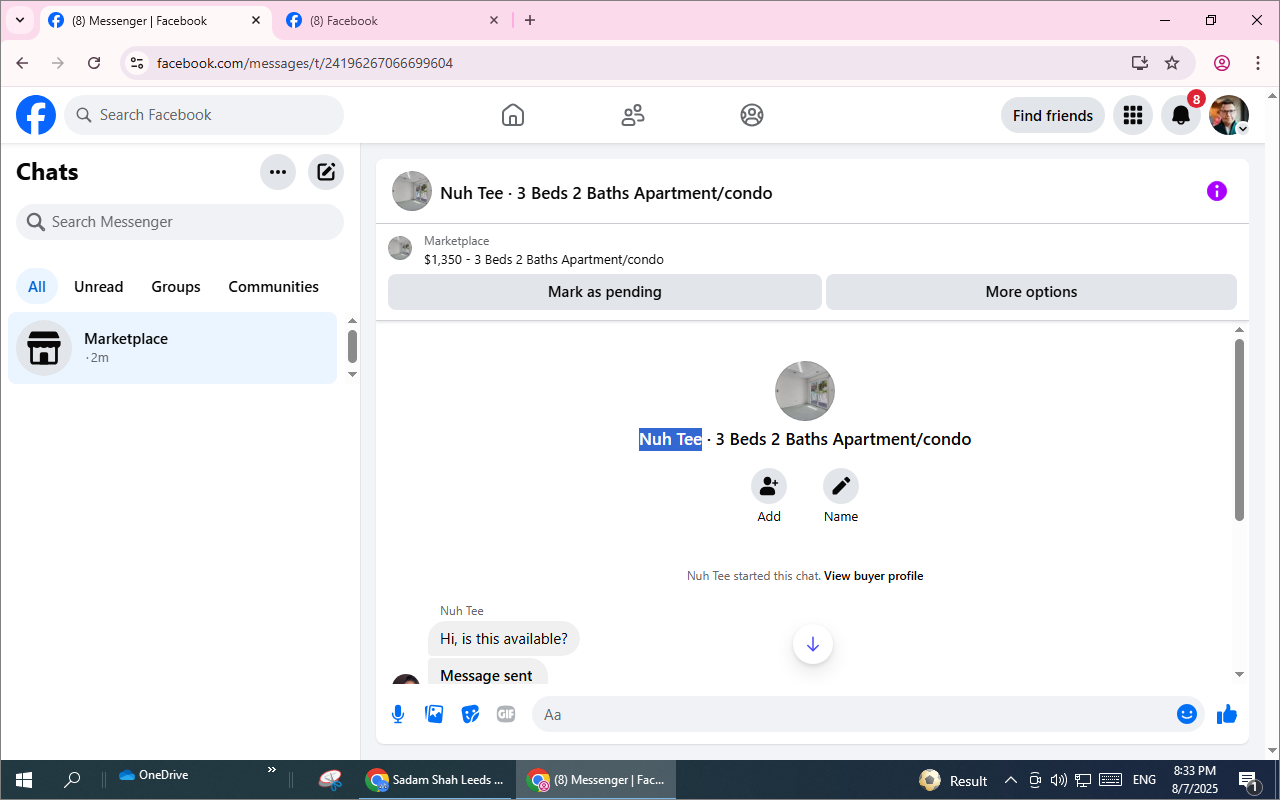
Task: Open the Facebook Home icon
Action: (513, 115)
